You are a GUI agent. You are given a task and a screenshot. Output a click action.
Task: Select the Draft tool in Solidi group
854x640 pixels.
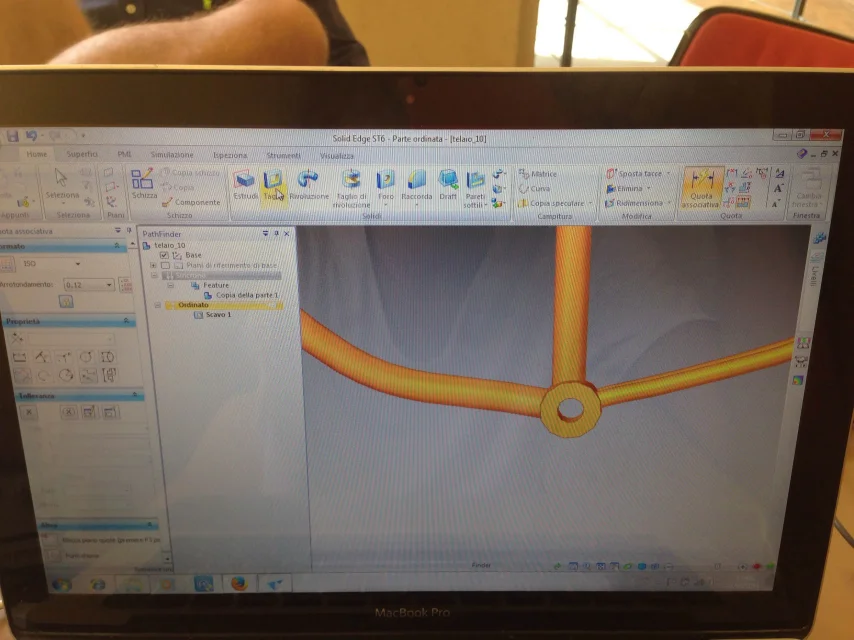447,184
